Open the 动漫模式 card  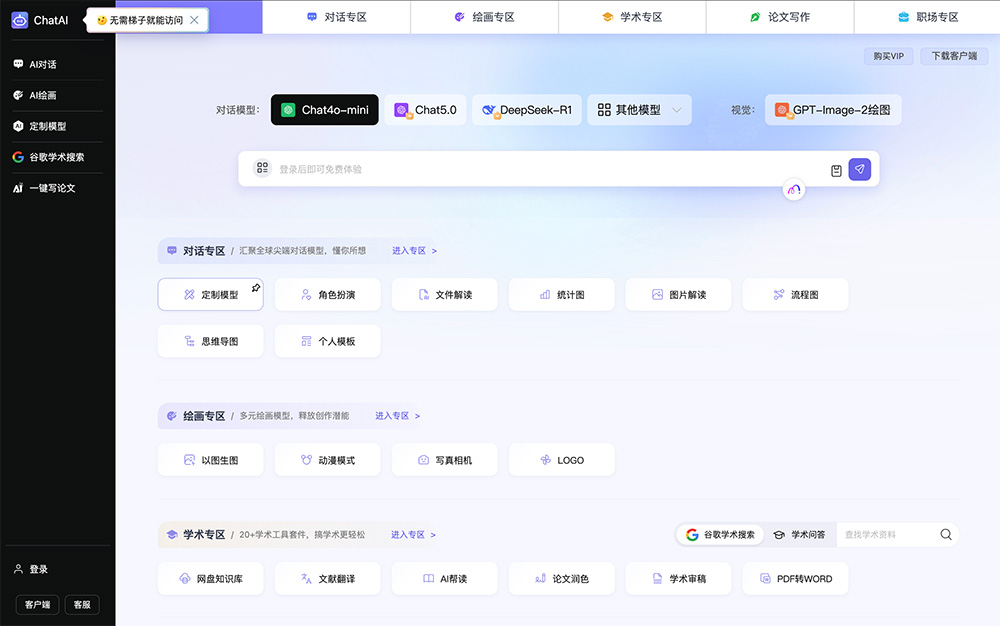pyautogui.click(x=328, y=460)
